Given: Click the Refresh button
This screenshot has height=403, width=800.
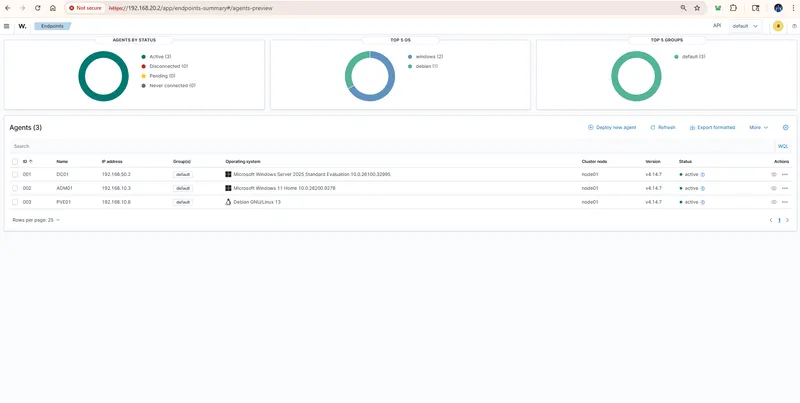Looking at the screenshot, I should tap(663, 128).
